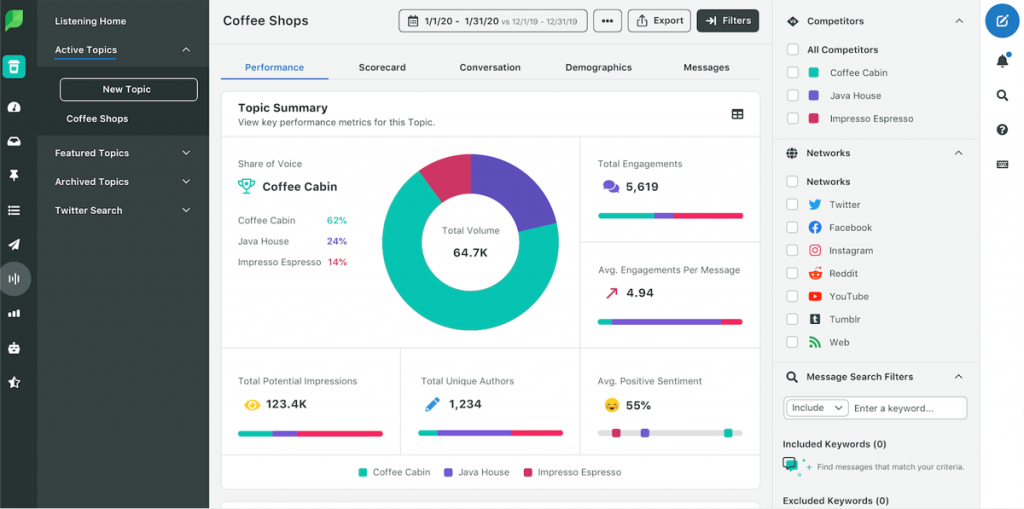Open the list Feeds icon in the sidebar

14,210
